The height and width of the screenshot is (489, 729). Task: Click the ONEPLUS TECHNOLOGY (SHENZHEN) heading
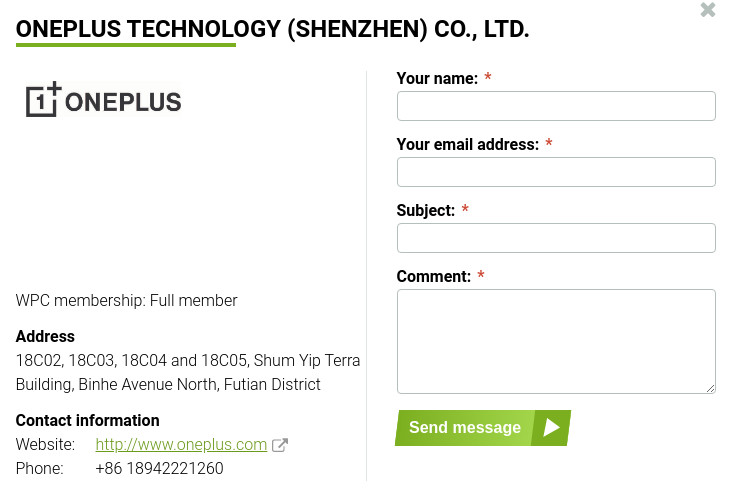[x=272, y=29]
